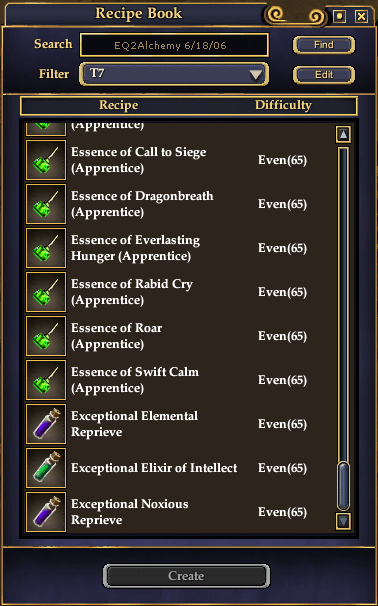Click the scroll down arrow

pos(343,521)
